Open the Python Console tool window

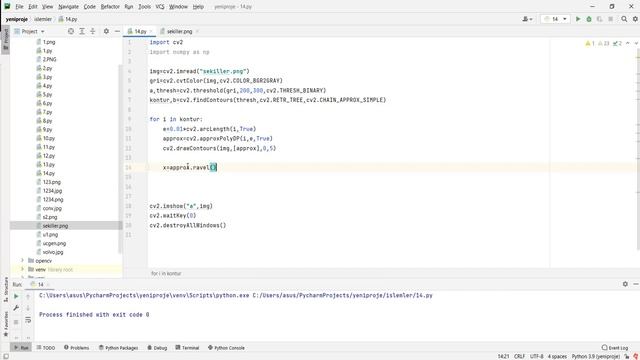coord(226,348)
